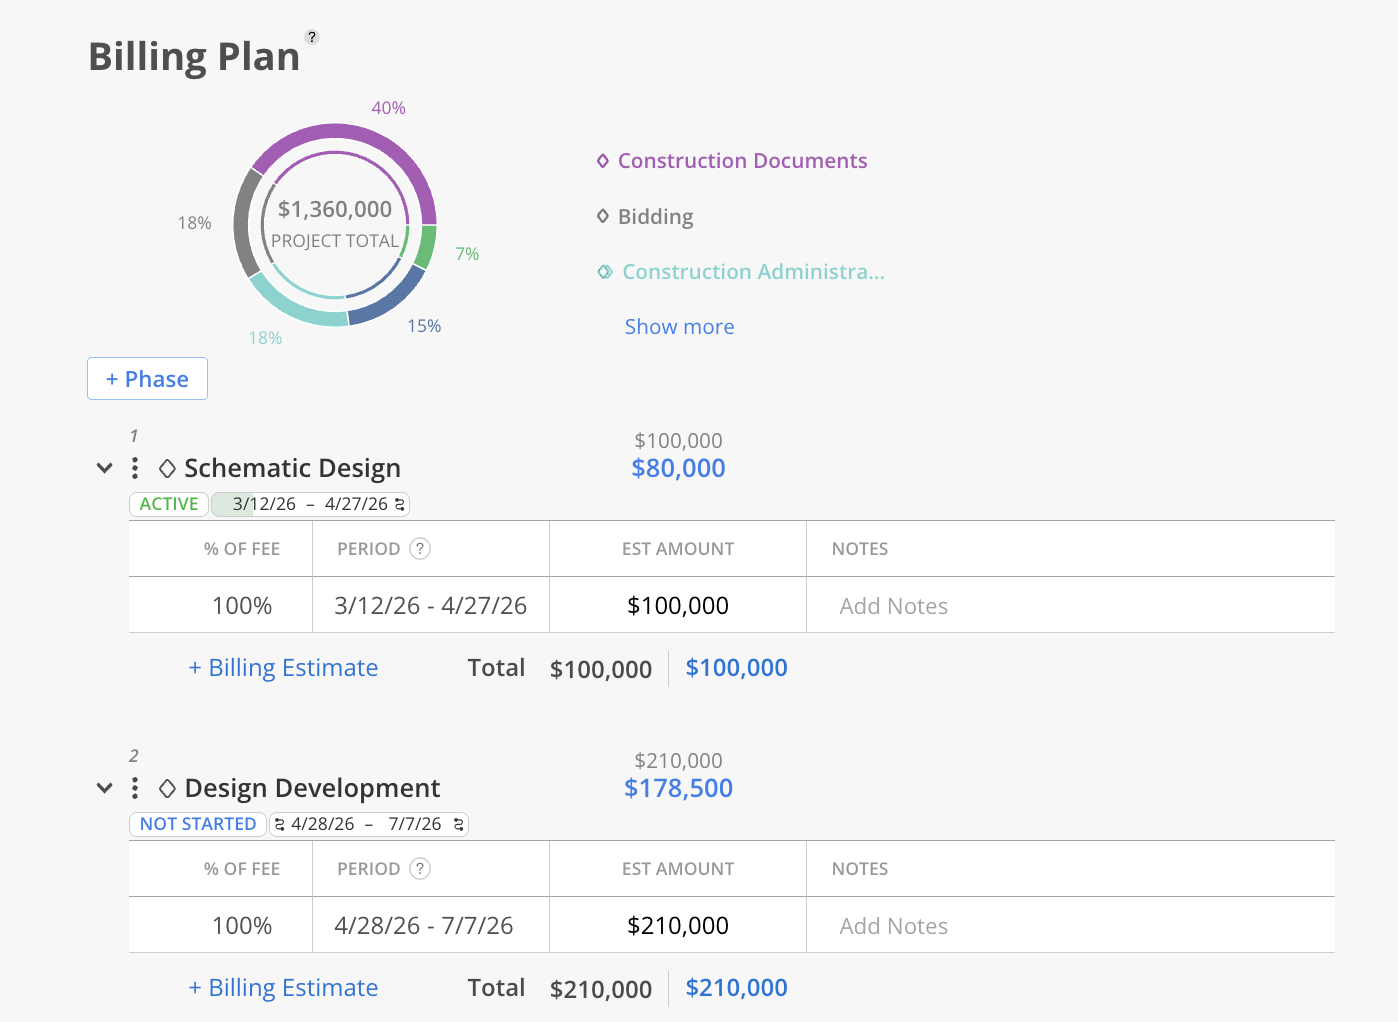Viewport: 1398px width, 1022px height.
Task: Click the diamond icon beside Design Development
Action: tap(167, 788)
